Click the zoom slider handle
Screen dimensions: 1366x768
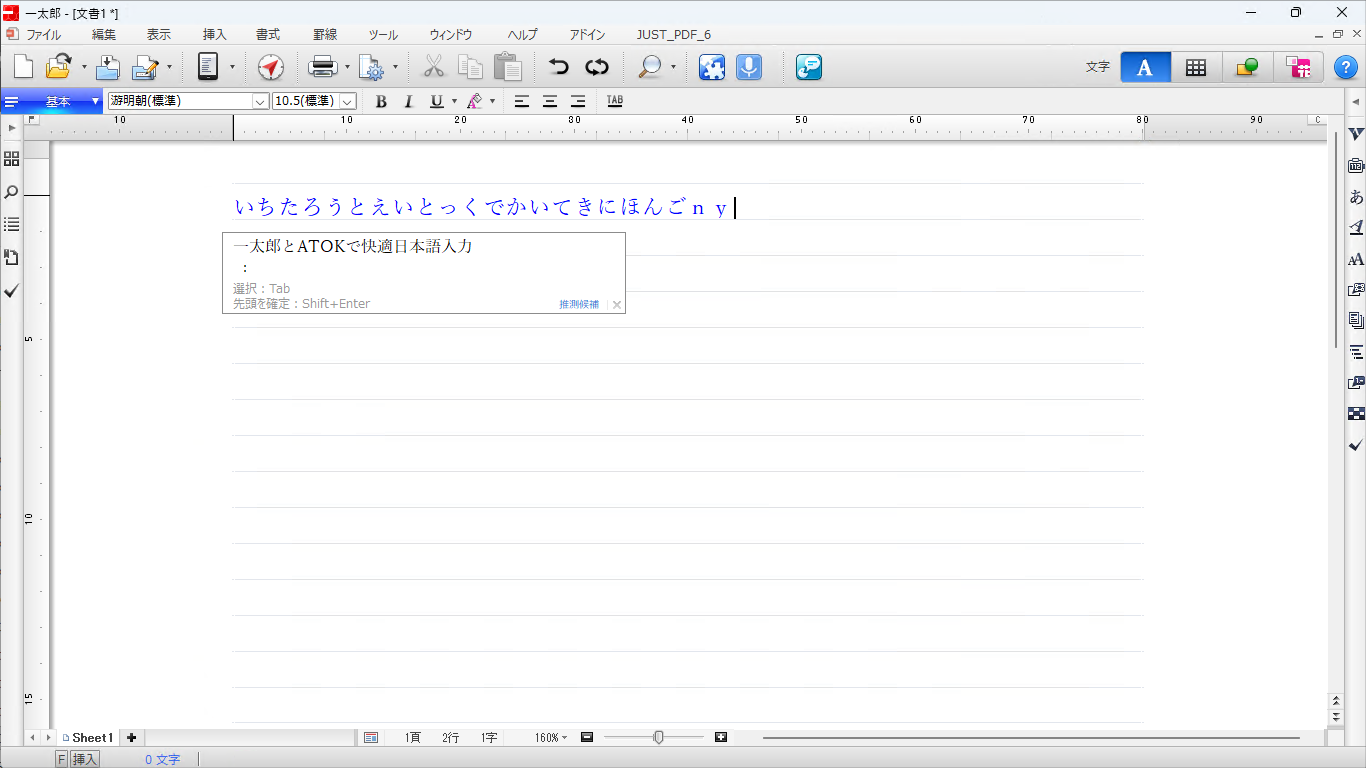pyautogui.click(x=658, y=737)
